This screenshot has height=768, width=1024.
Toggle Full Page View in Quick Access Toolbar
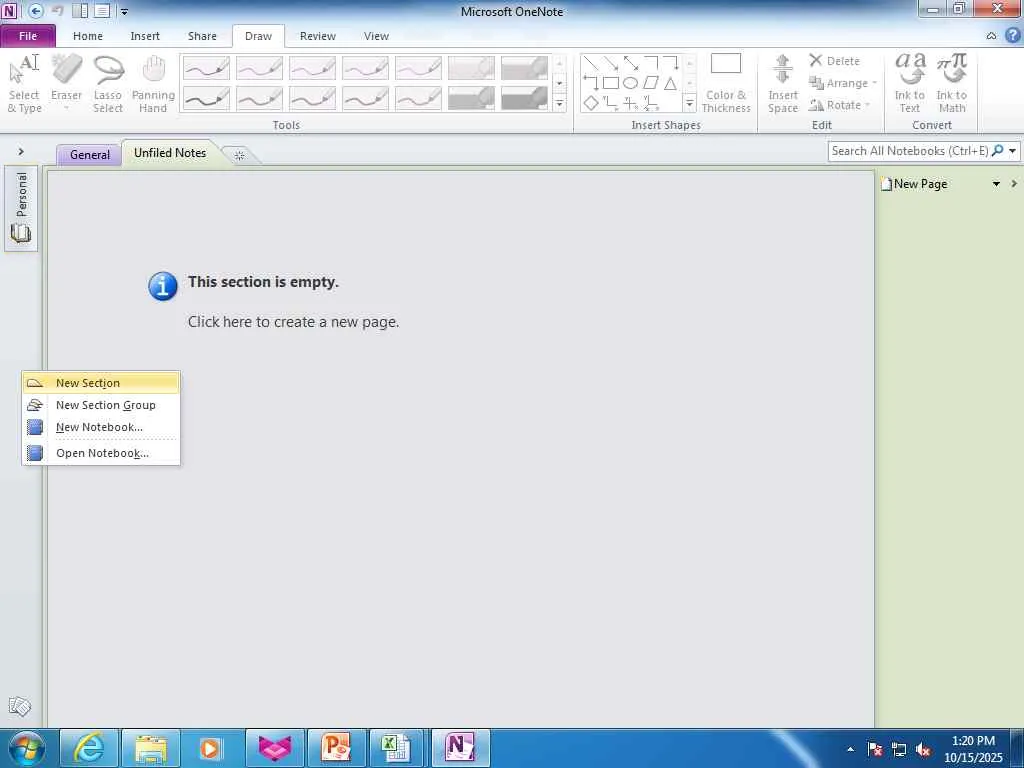102,11
